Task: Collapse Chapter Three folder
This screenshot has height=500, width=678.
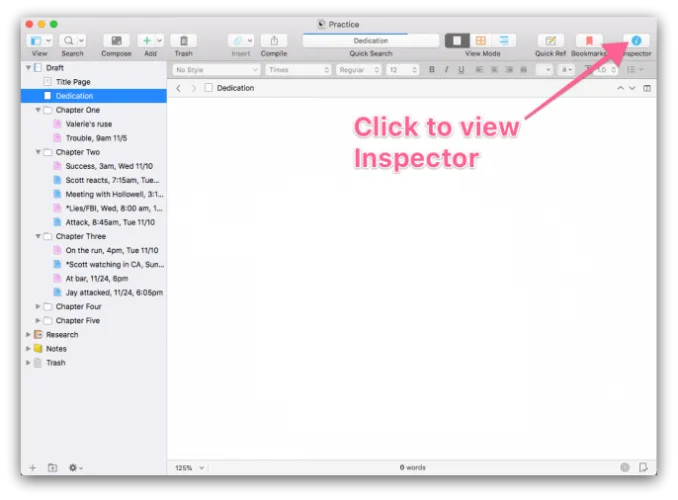Action: click(38, 236)
